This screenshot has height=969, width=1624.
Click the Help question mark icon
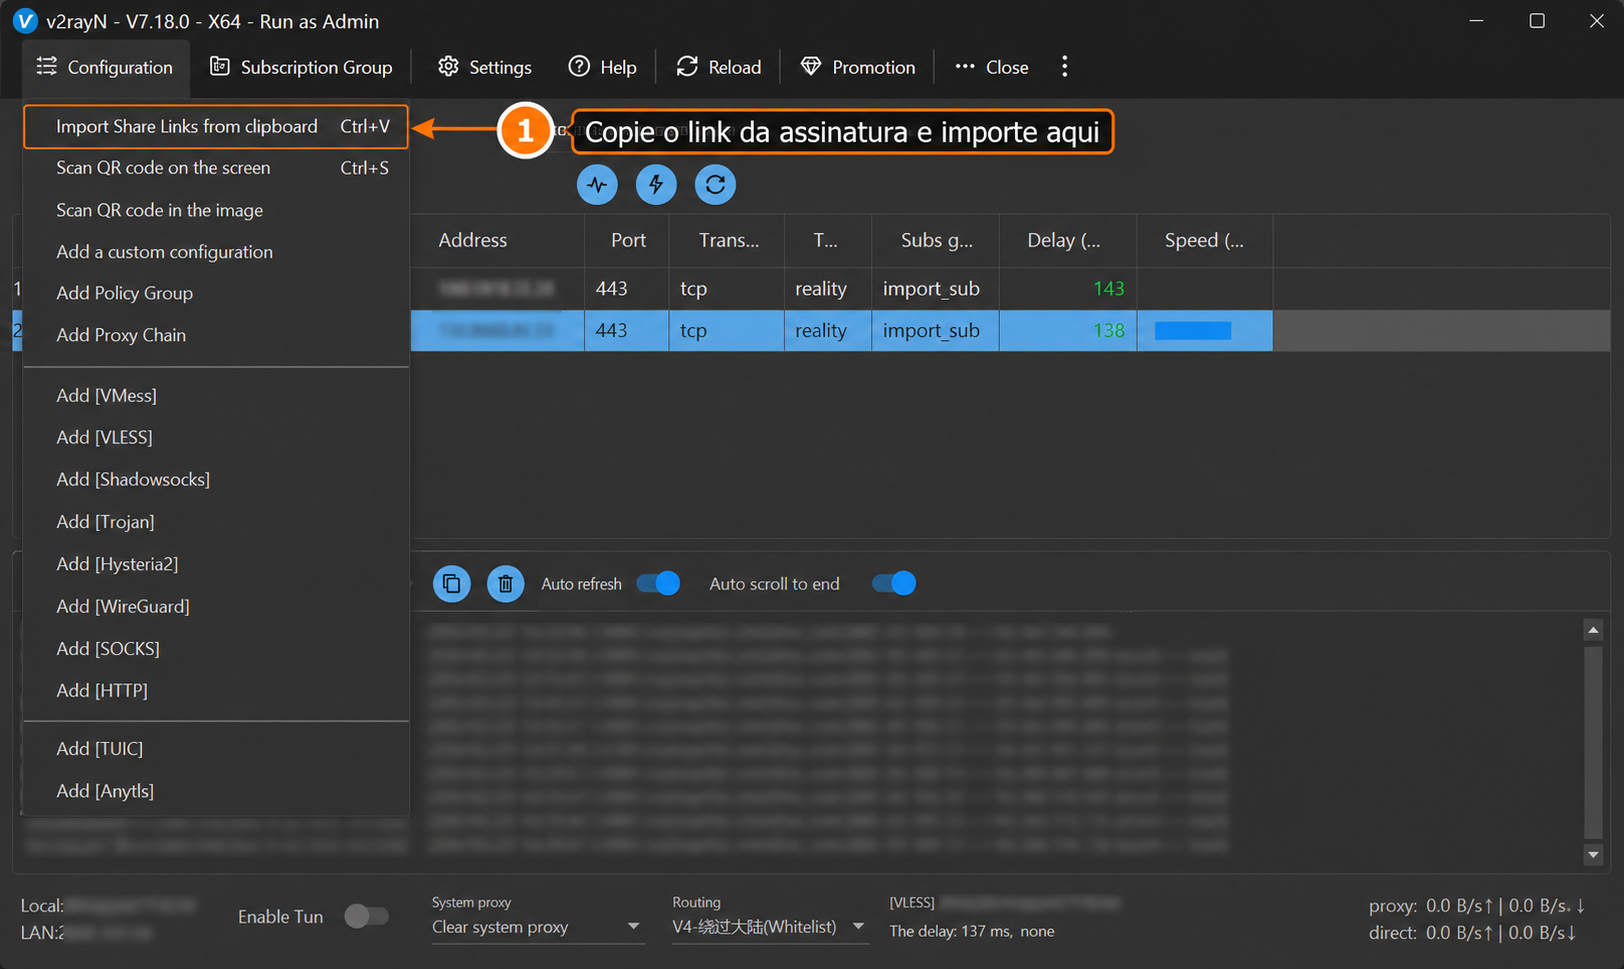click(x=579, y=66)
